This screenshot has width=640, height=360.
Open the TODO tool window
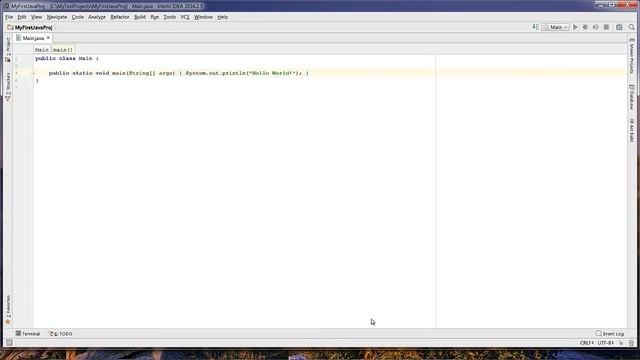point(61,333)
